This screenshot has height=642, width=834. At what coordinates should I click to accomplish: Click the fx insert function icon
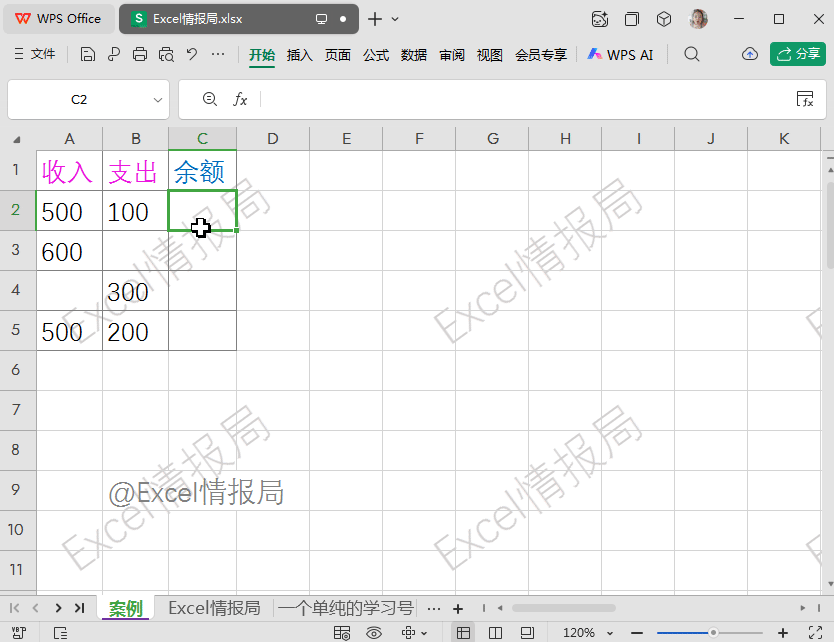pos(240,99)
